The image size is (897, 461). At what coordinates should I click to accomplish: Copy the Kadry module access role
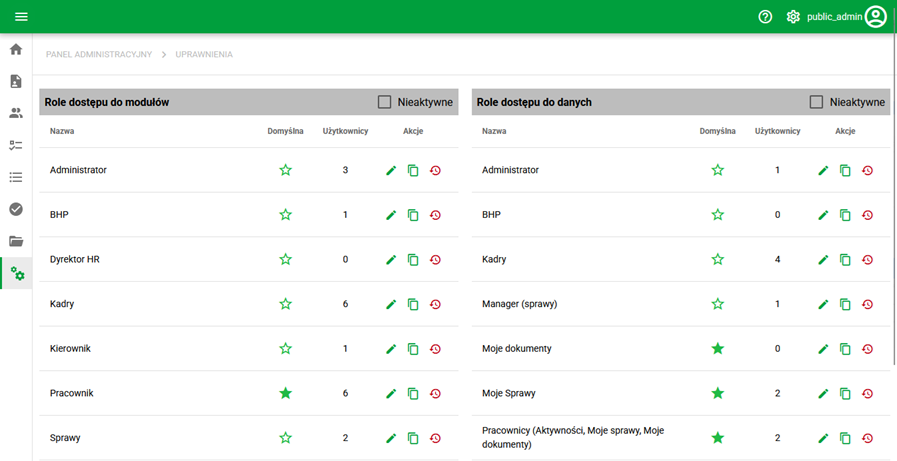coord(413,304)
